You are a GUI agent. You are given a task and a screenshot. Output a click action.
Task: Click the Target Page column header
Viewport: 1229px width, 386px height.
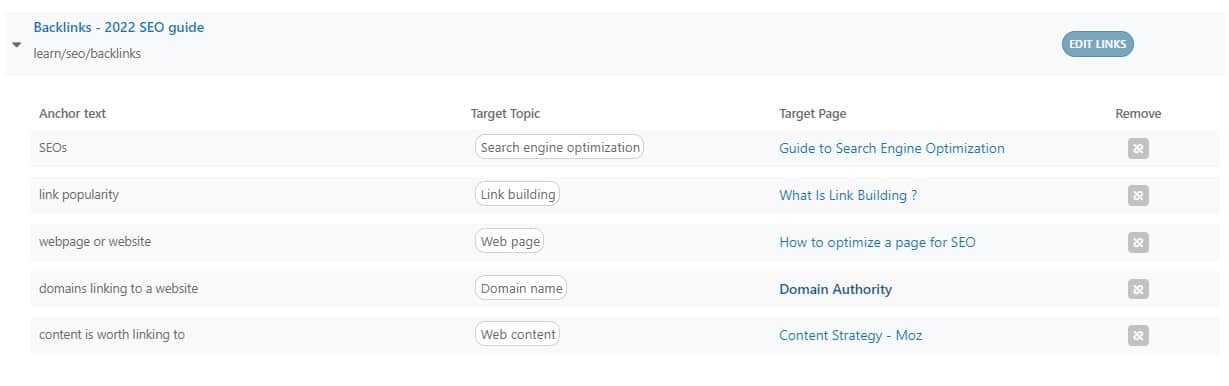point(812,114)
